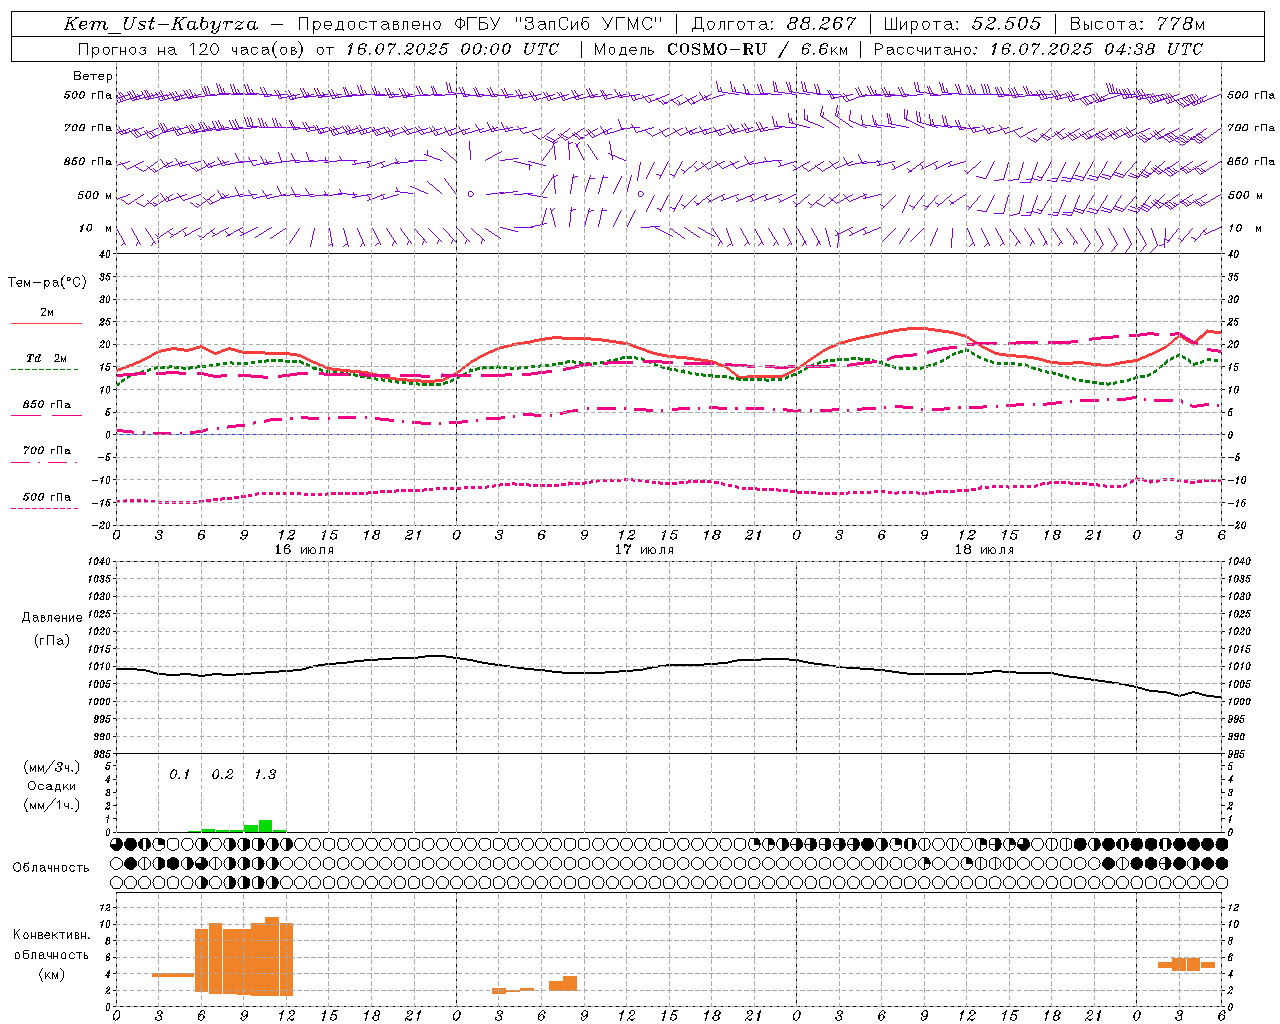Click the 17 июля date label

pos(644,550)
